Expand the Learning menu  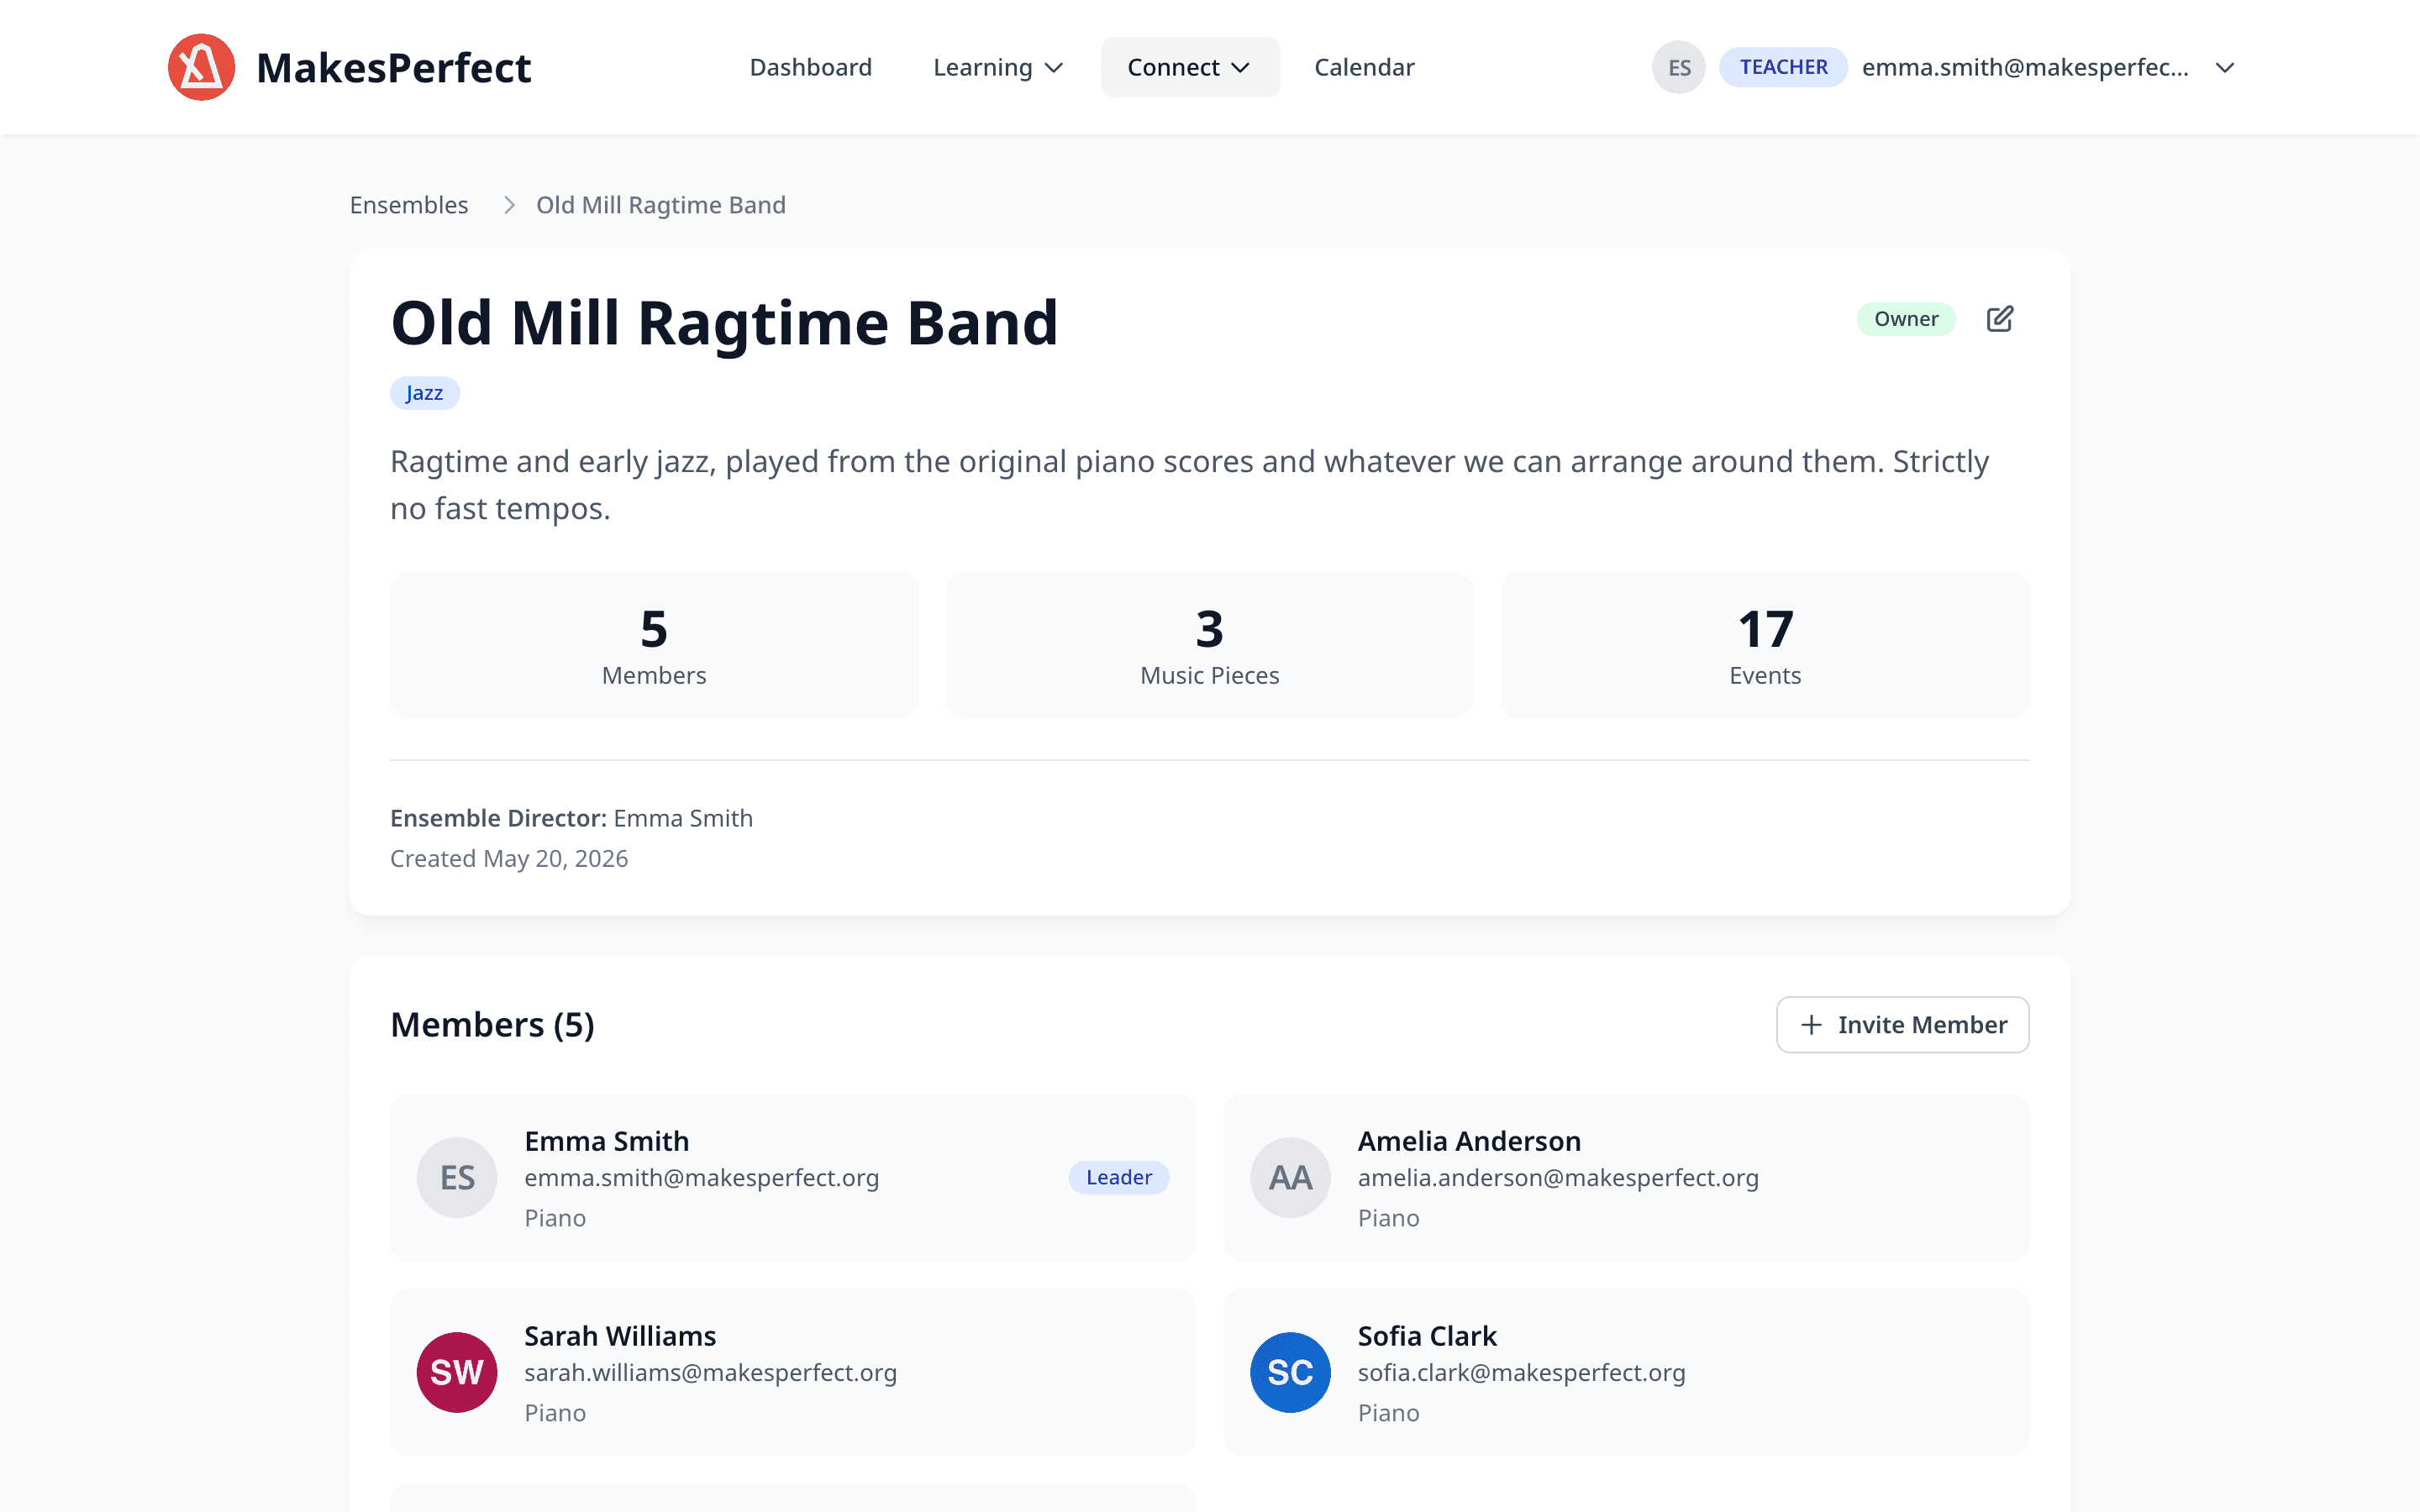click(998, 67)
